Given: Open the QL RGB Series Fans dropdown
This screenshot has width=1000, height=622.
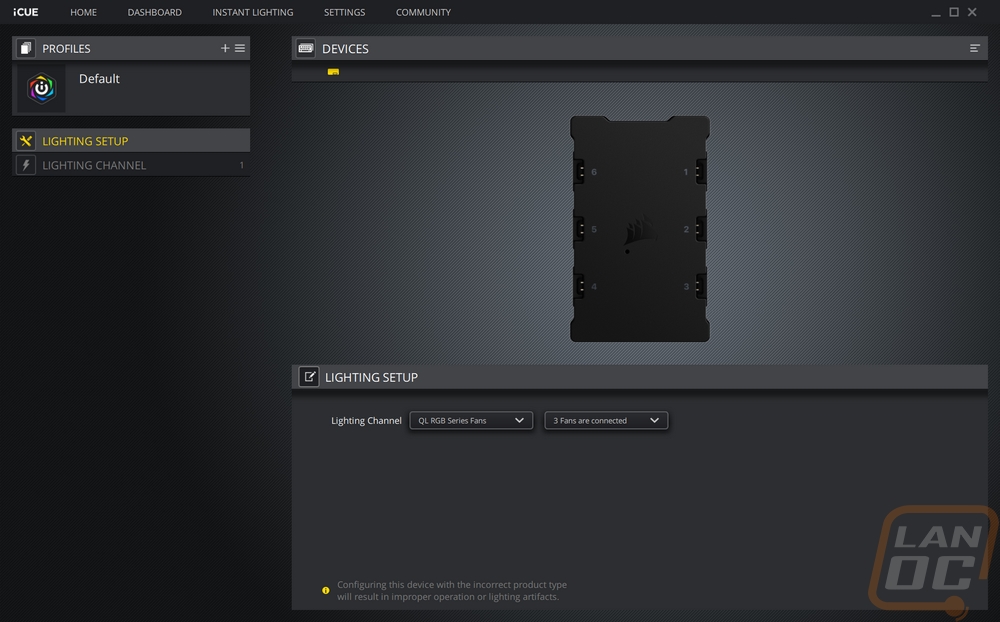Looking at the screenshot, I should pyautogui.click(x=471, y=420).
